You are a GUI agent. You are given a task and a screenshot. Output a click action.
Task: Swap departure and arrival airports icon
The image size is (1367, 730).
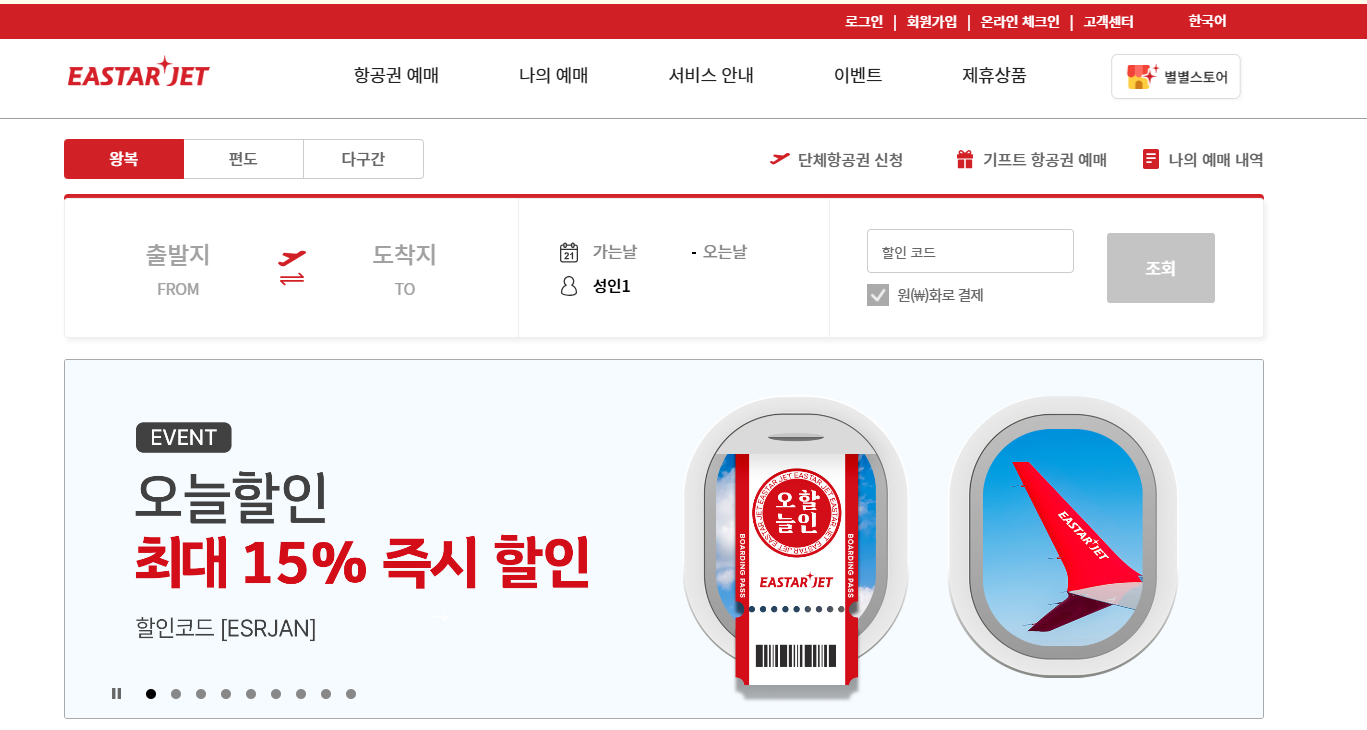coord(292,268)
